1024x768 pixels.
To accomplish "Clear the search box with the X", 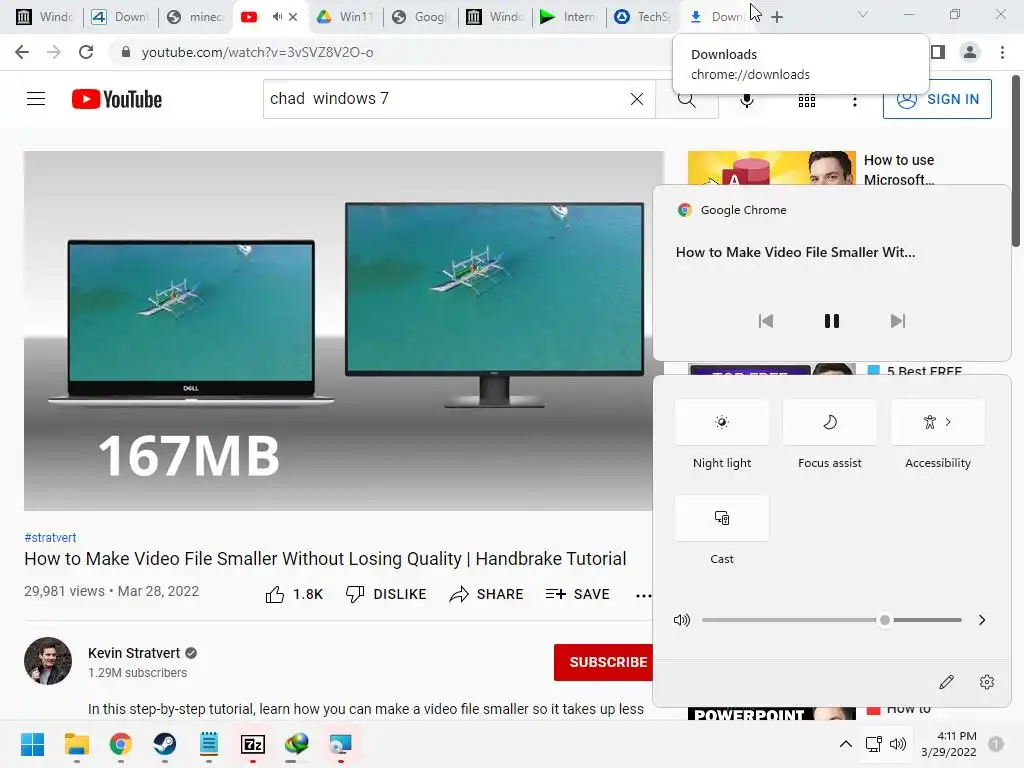I will click(637, 99).
